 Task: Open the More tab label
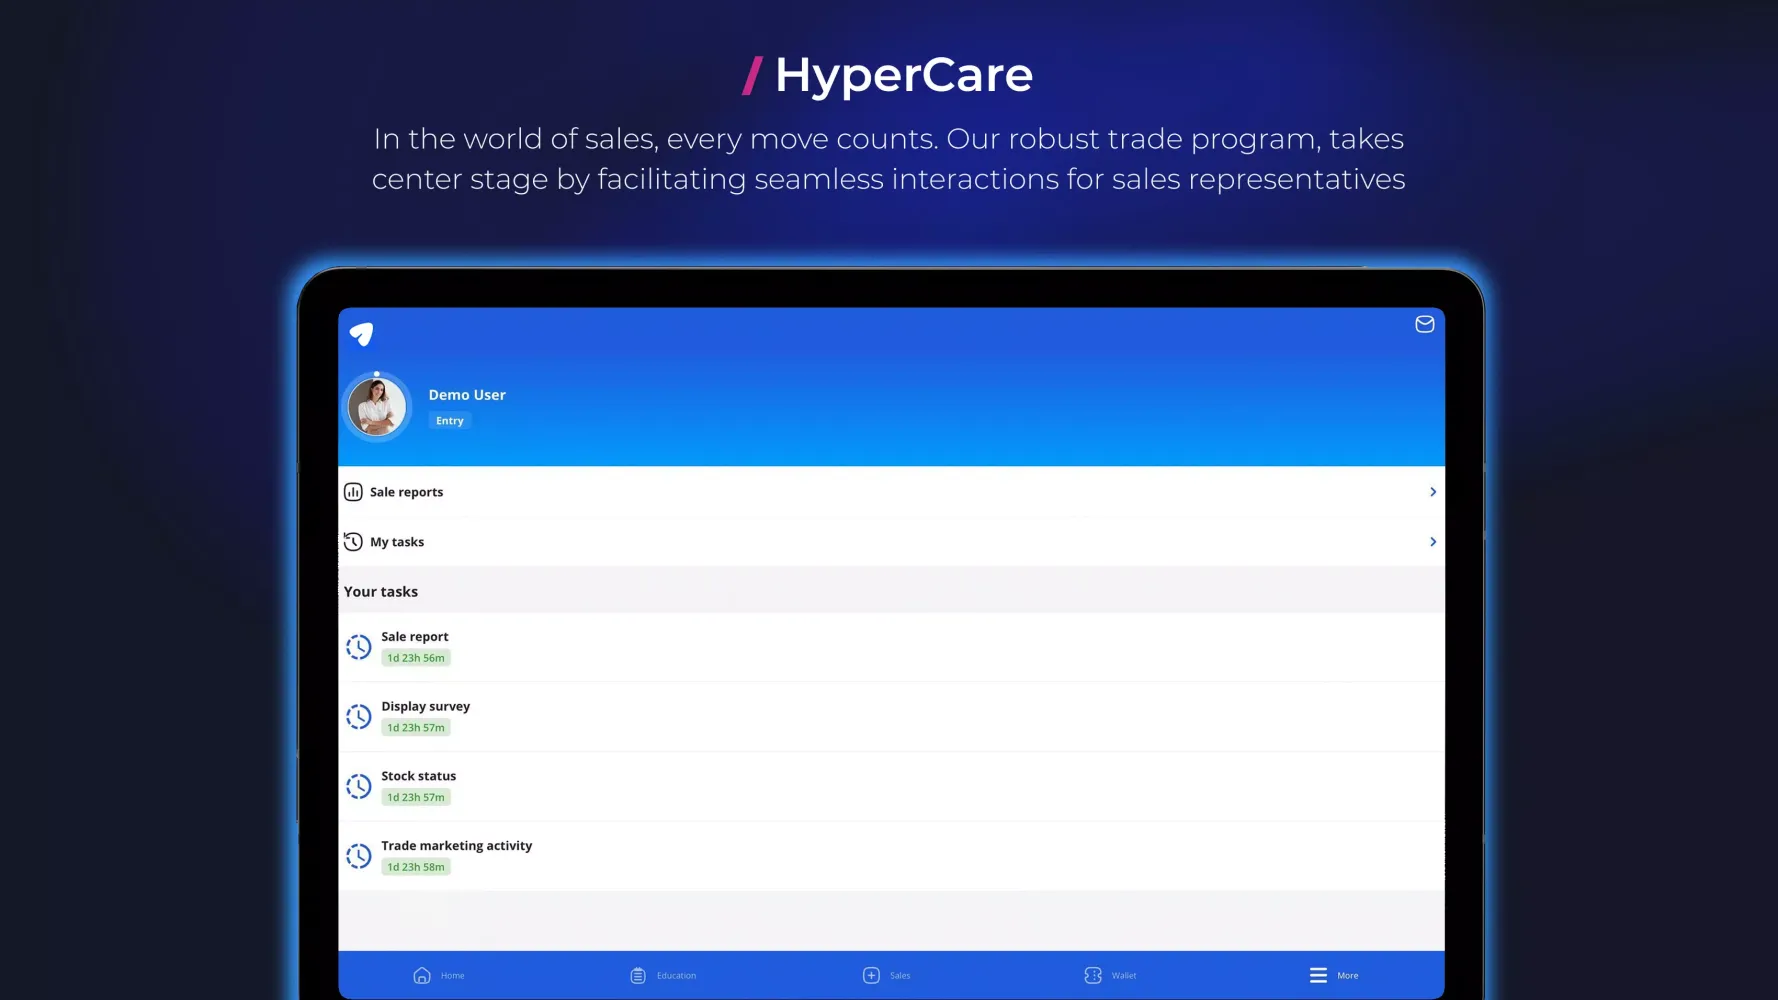pyautogui.click(x=1348, y=976)
